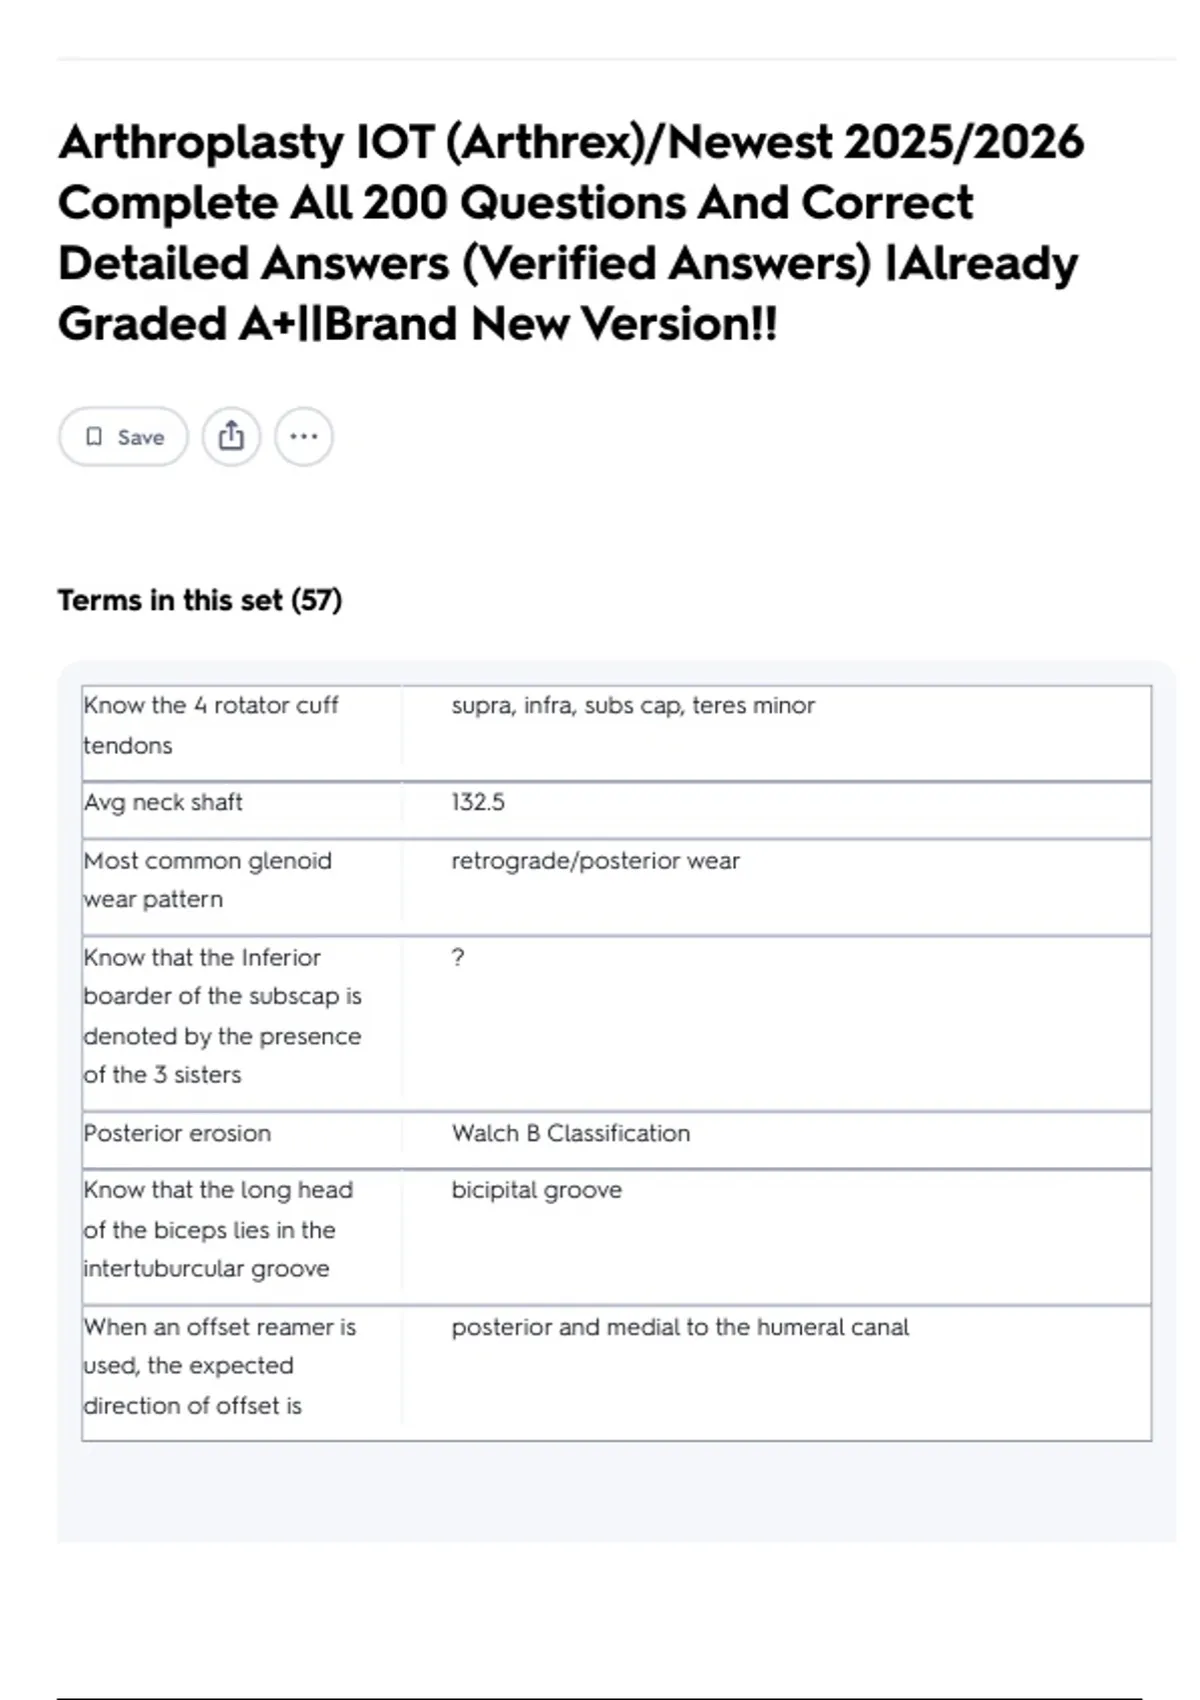Click the 'retrograde/posterior wear' definition

[595, 861]
